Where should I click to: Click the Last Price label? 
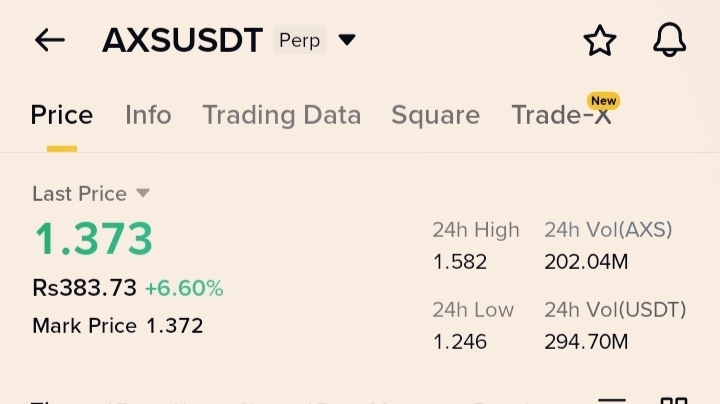(x=79, y=193)
